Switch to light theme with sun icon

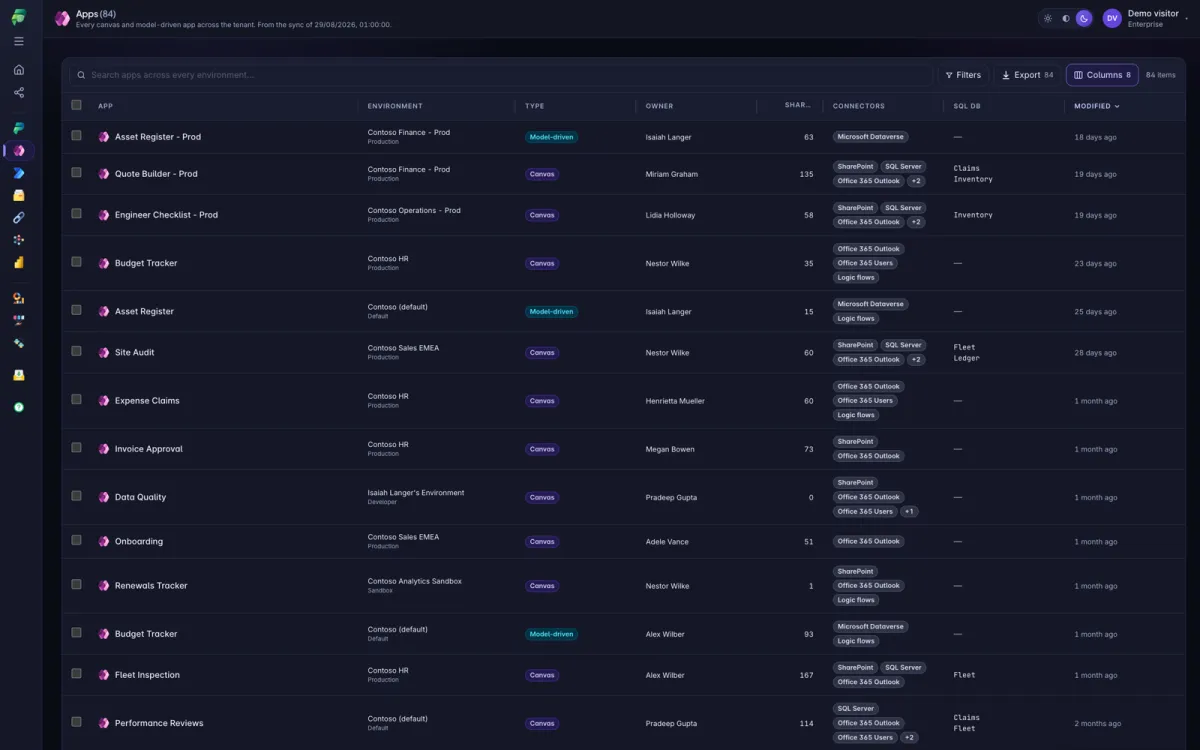(x=1047, y=18)
